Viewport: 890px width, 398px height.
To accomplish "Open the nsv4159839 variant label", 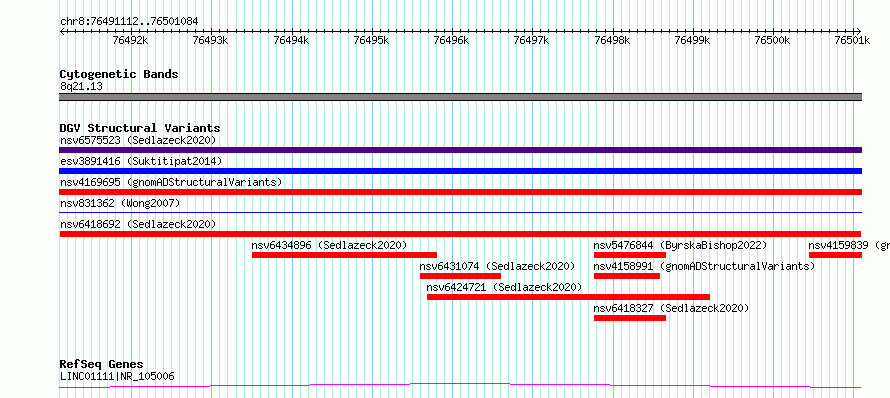I will (849, 245).
